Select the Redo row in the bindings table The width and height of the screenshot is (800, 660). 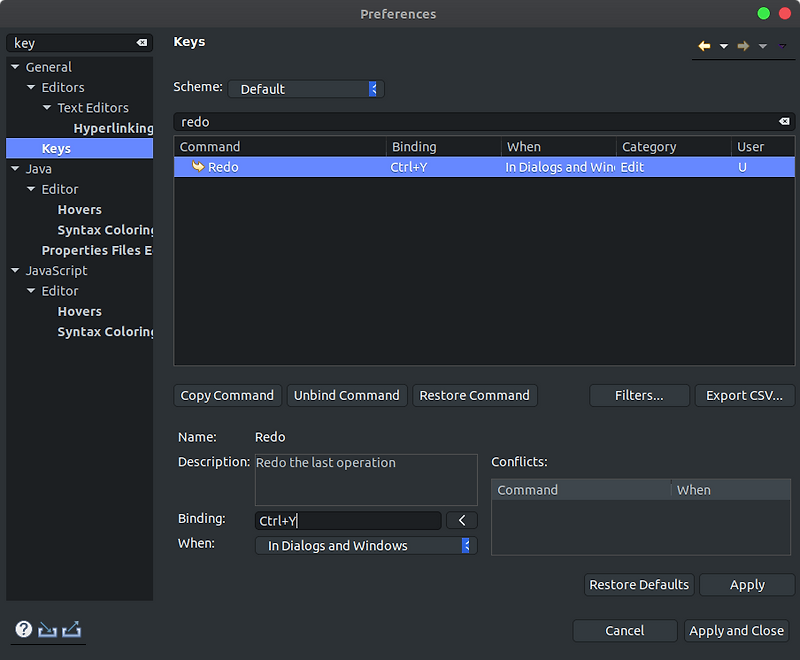400,167
